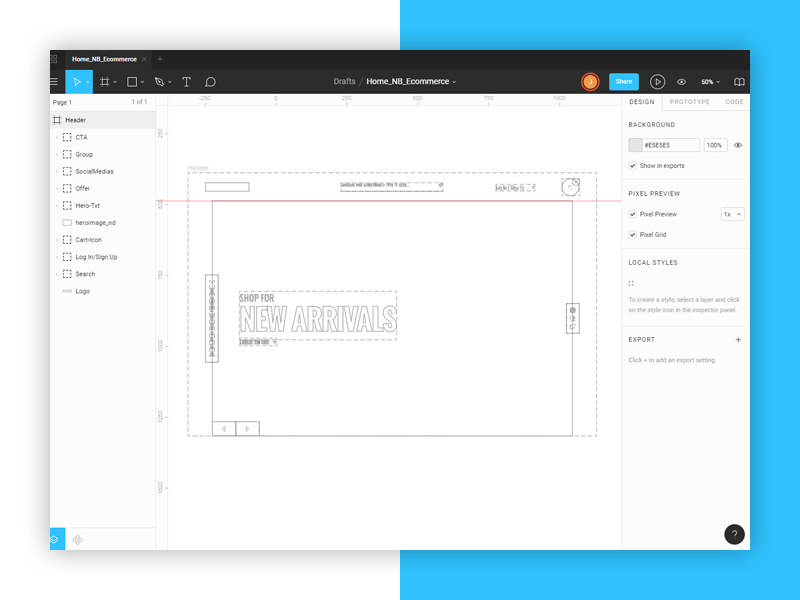Open the 50% zoom dropdown
This screenshot has height=600, width=800.
(710, 82)
